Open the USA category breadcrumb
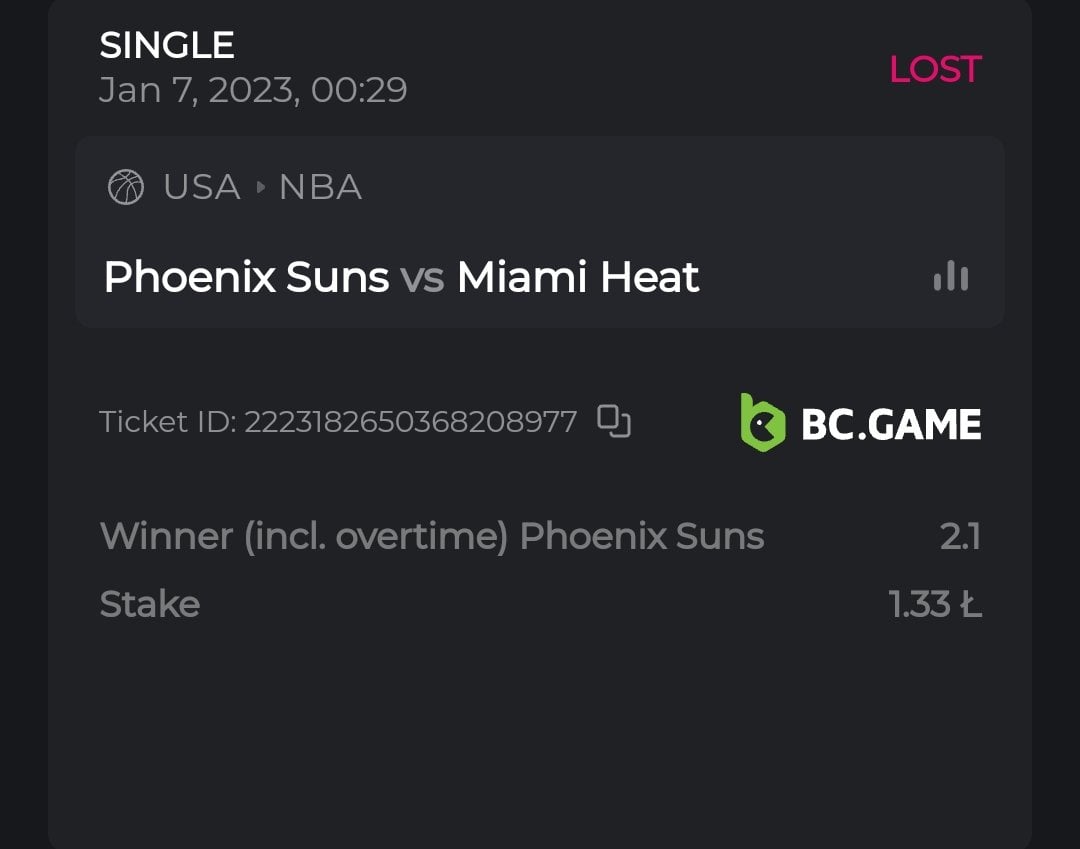The width and height of the screenshot is (1080, 849). click(201, 187)
